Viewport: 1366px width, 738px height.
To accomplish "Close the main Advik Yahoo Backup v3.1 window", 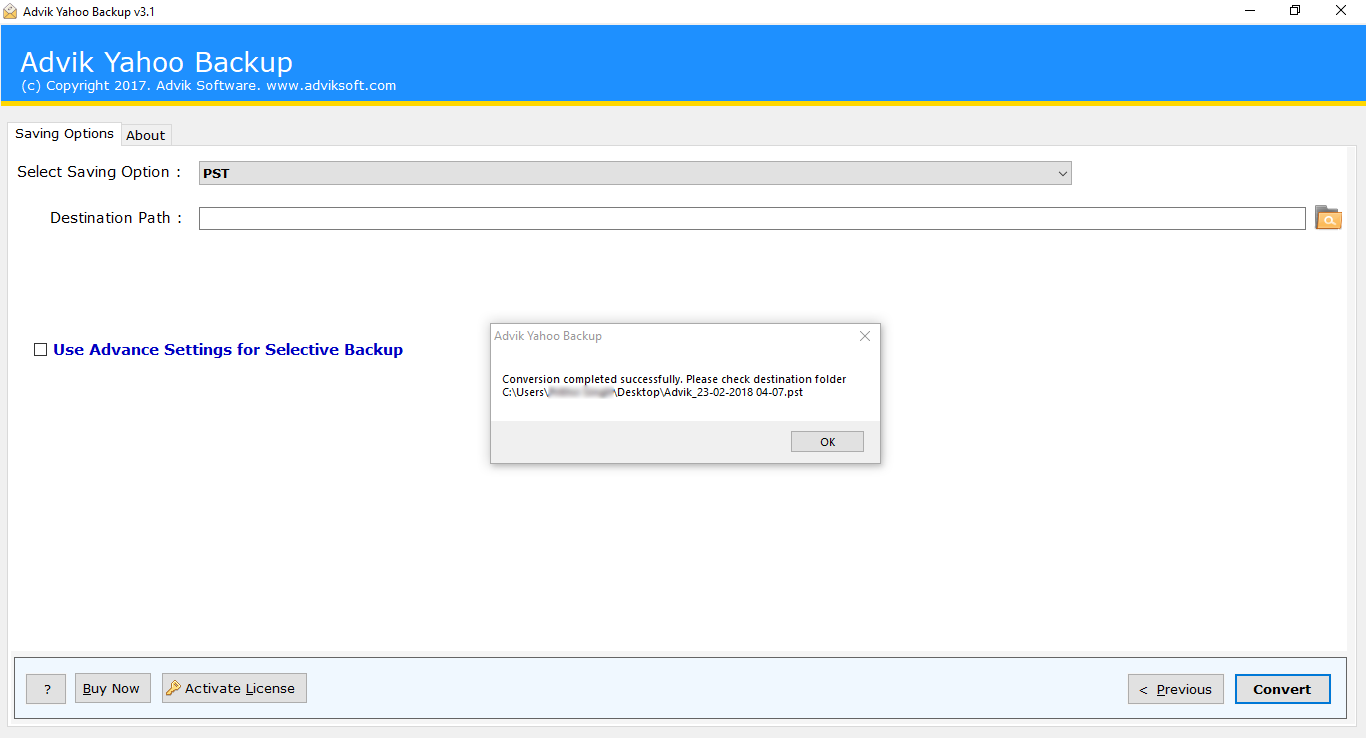I will click(x=1341, y=11).
